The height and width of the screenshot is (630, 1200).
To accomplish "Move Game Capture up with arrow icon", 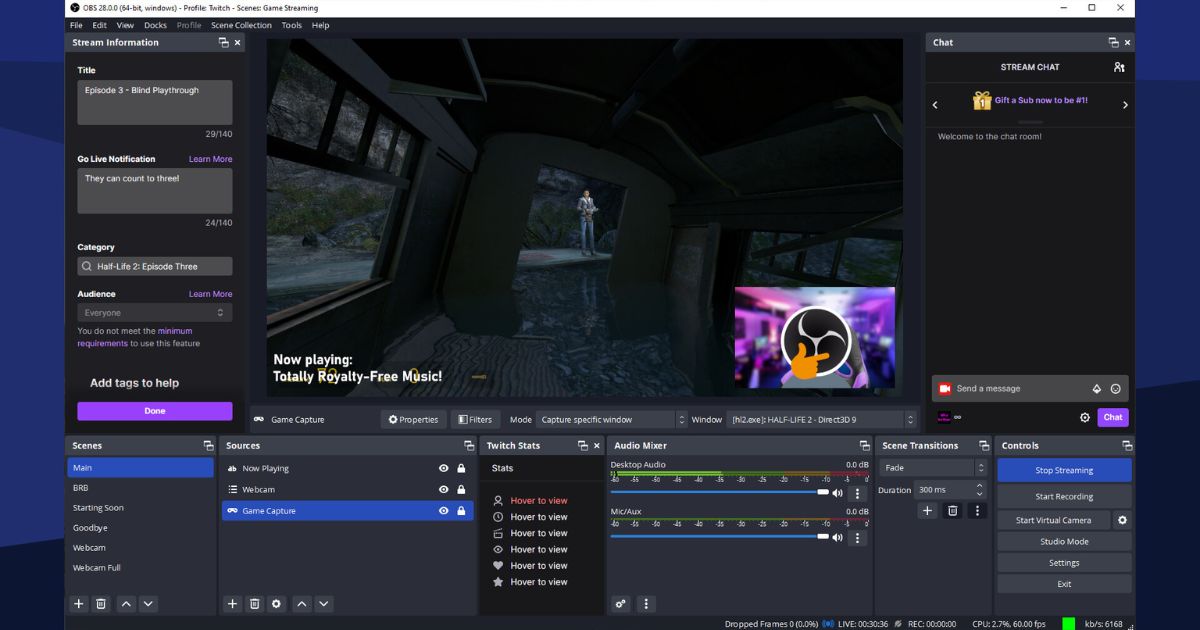I will pos(301,604).
